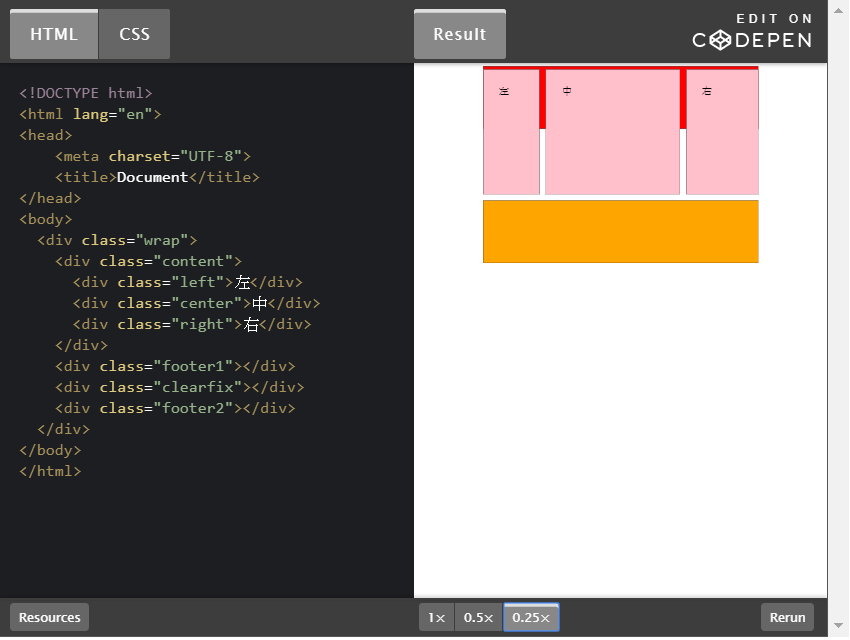Click the div class="left" code line

pos(188,283)
